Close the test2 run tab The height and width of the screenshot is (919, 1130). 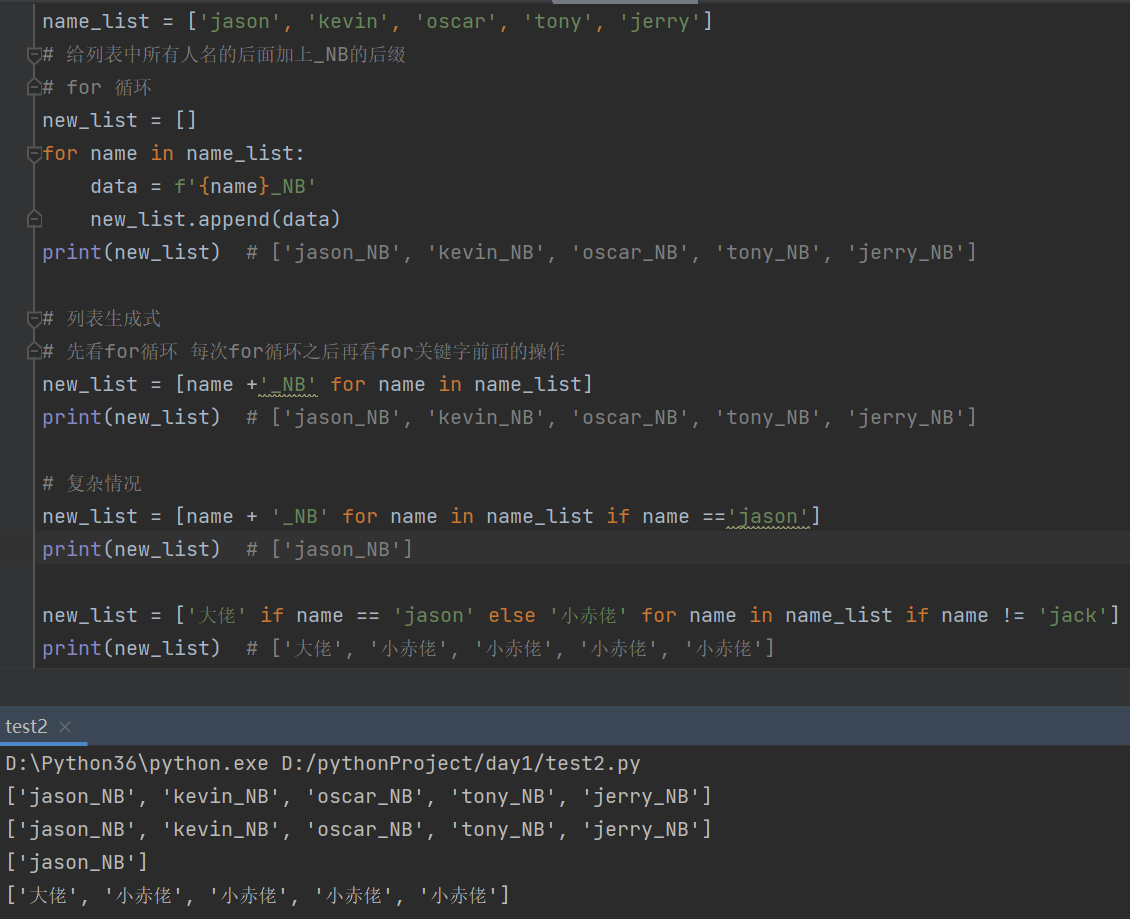pos(65,727)
